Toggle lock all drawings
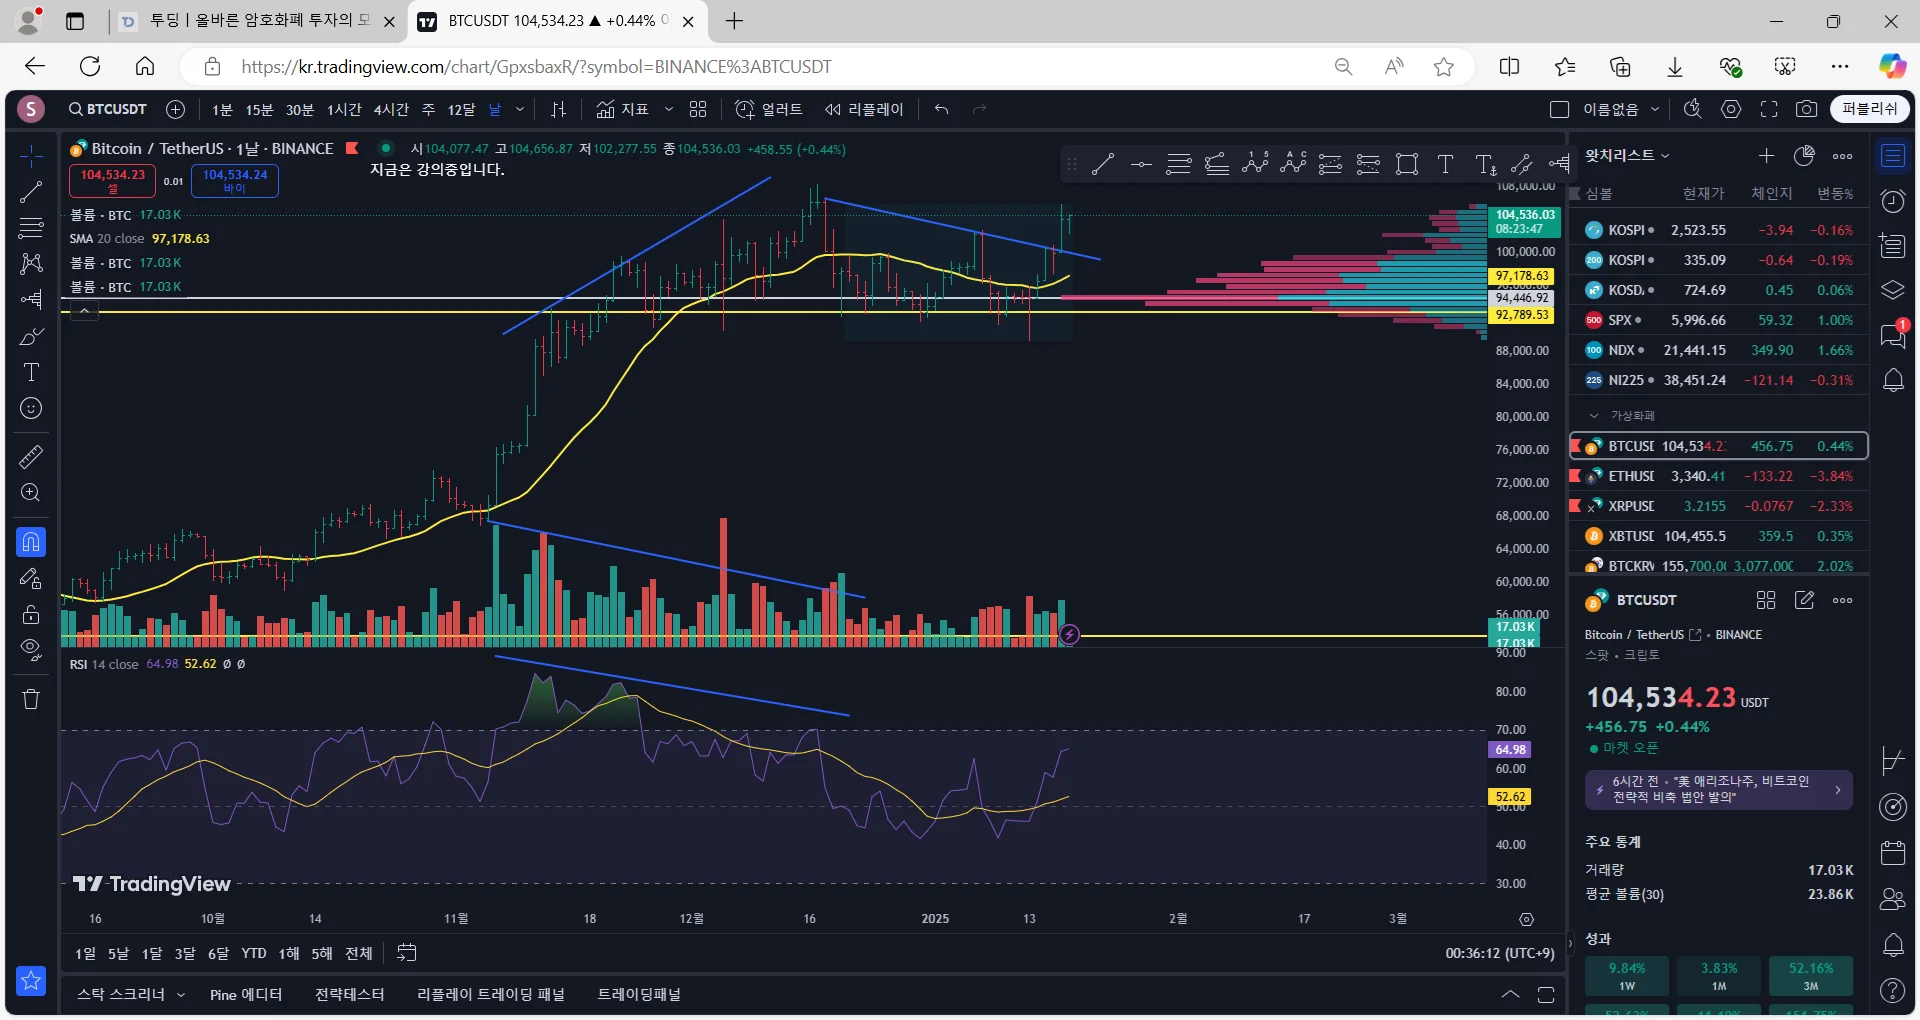 31,614
